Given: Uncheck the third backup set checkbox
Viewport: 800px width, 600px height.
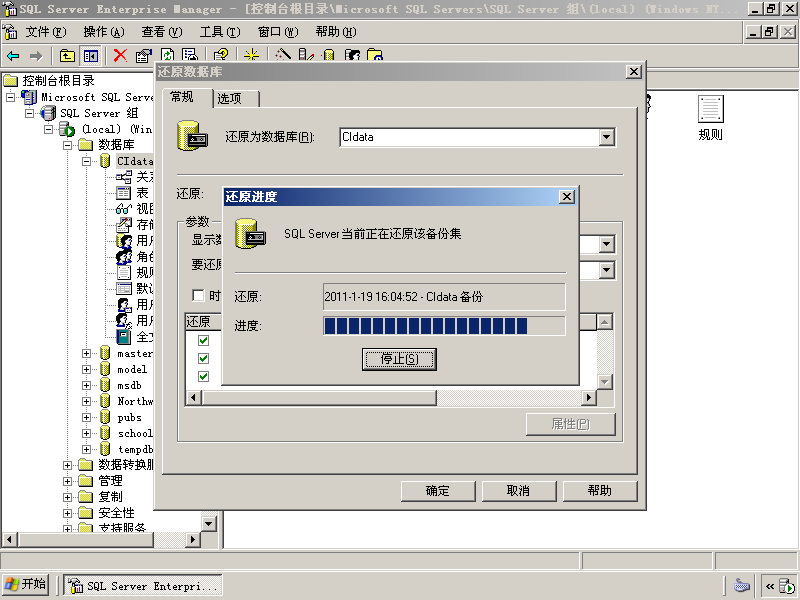Looking at the screenshot, I should [x=203, y=376].
